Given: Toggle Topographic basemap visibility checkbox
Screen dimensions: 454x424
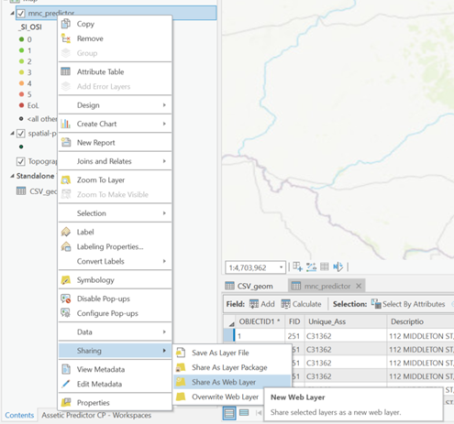Looking at the screenshot, I should 21,161.
